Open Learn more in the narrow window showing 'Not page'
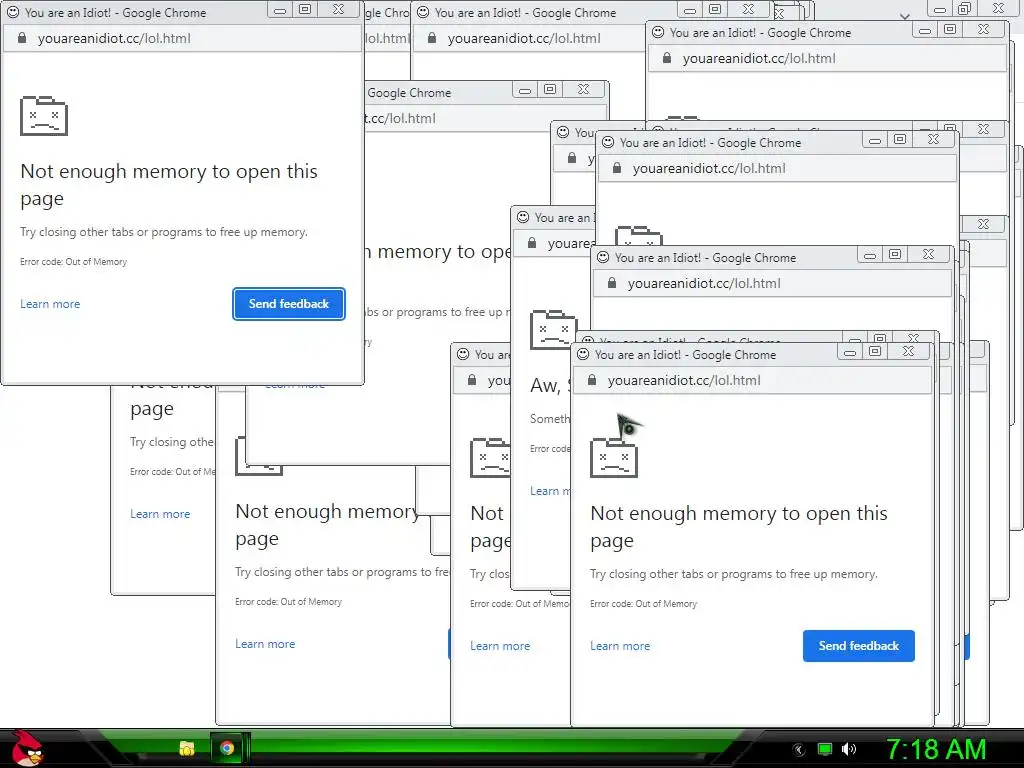Viewport: 1024px width, 768px height. tap(500, 646)
